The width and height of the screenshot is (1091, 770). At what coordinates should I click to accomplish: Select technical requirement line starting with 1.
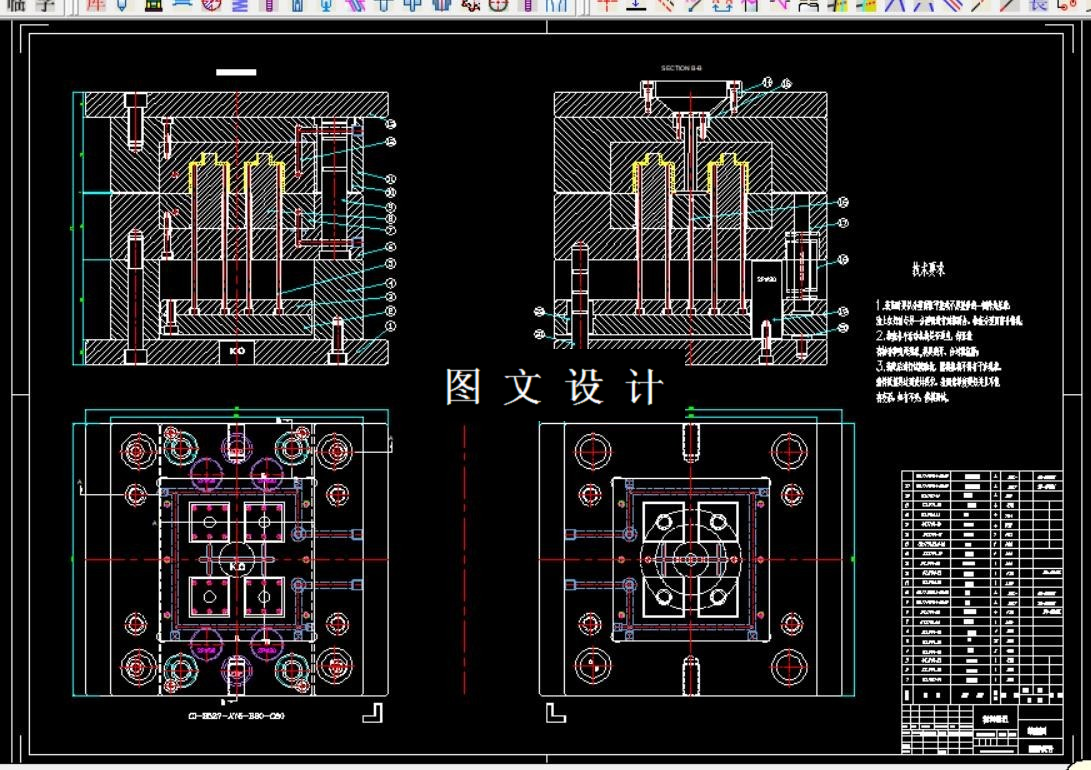click(942, 305)
